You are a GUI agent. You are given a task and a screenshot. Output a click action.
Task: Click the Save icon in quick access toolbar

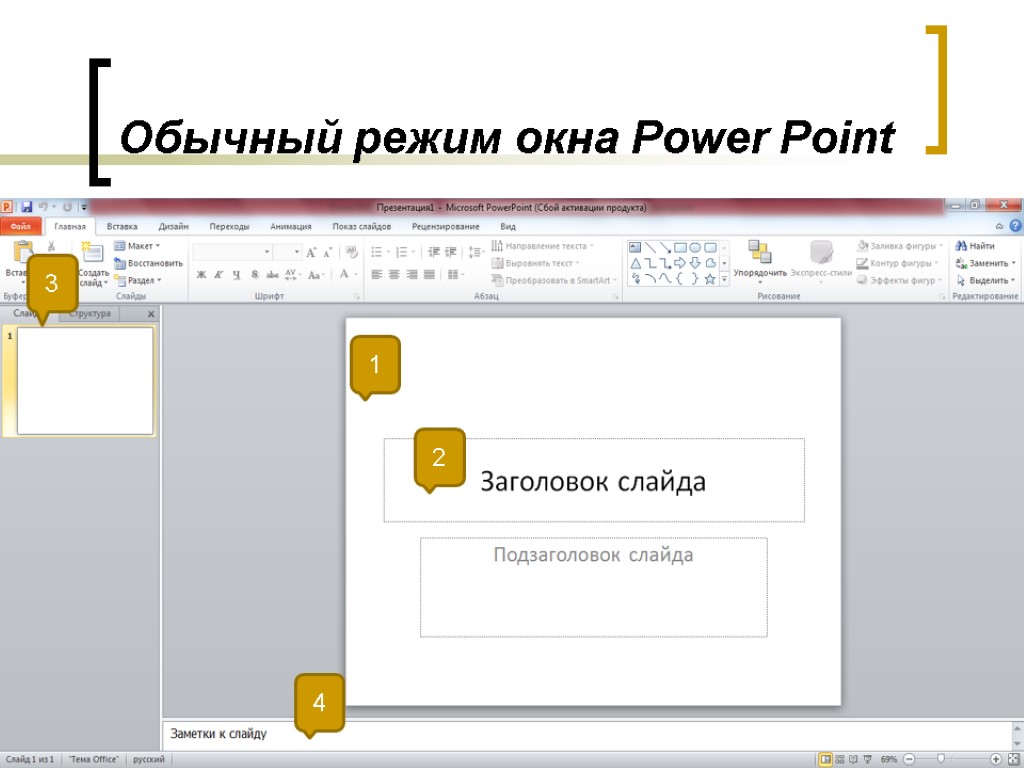[27, 207]
